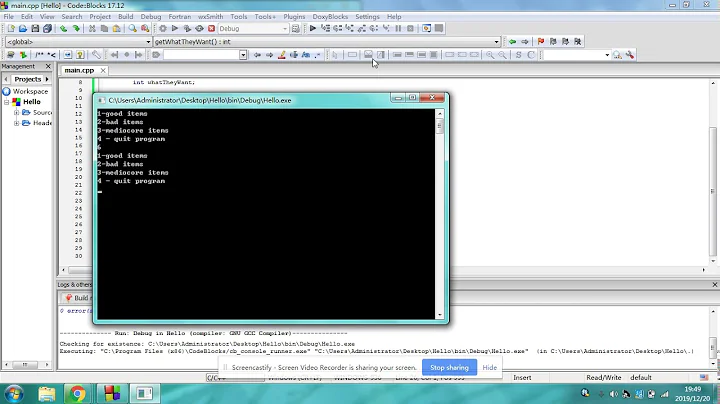Click the volume speaker tray icon
Viewport: 720px width, 404px height.
tap(613, 394)
